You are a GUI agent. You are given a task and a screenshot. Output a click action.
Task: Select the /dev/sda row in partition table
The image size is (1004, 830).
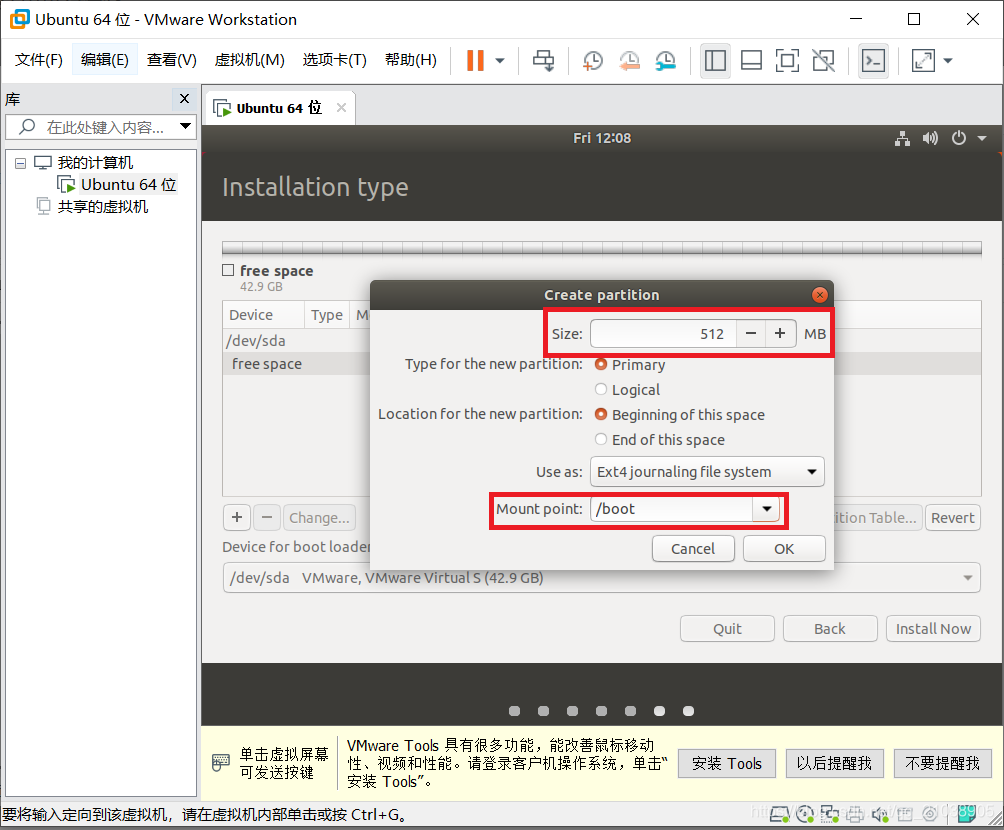(296, 341)
